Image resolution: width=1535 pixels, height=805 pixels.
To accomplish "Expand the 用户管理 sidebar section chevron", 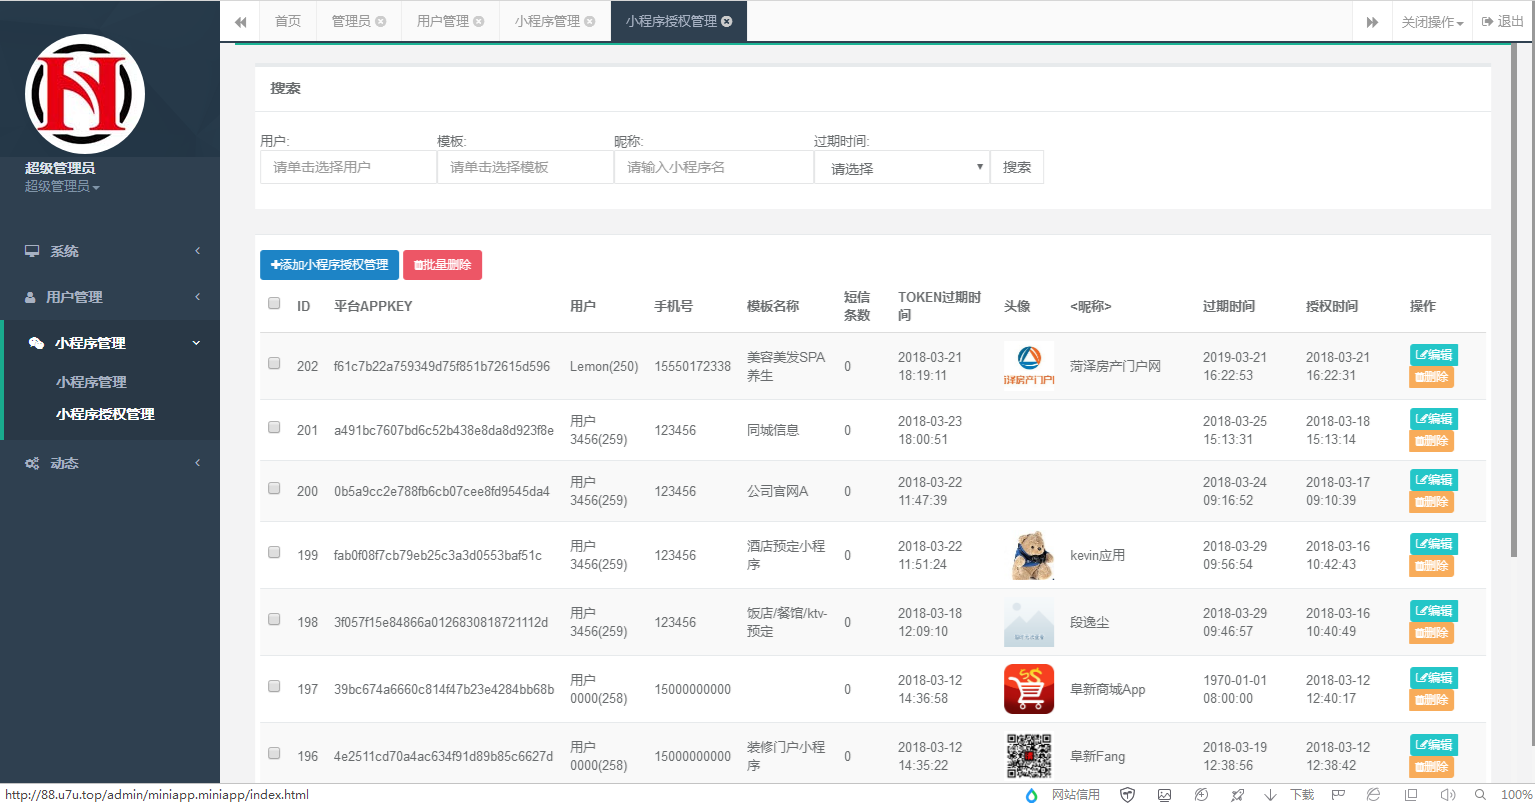I will (x=197, y=297).
